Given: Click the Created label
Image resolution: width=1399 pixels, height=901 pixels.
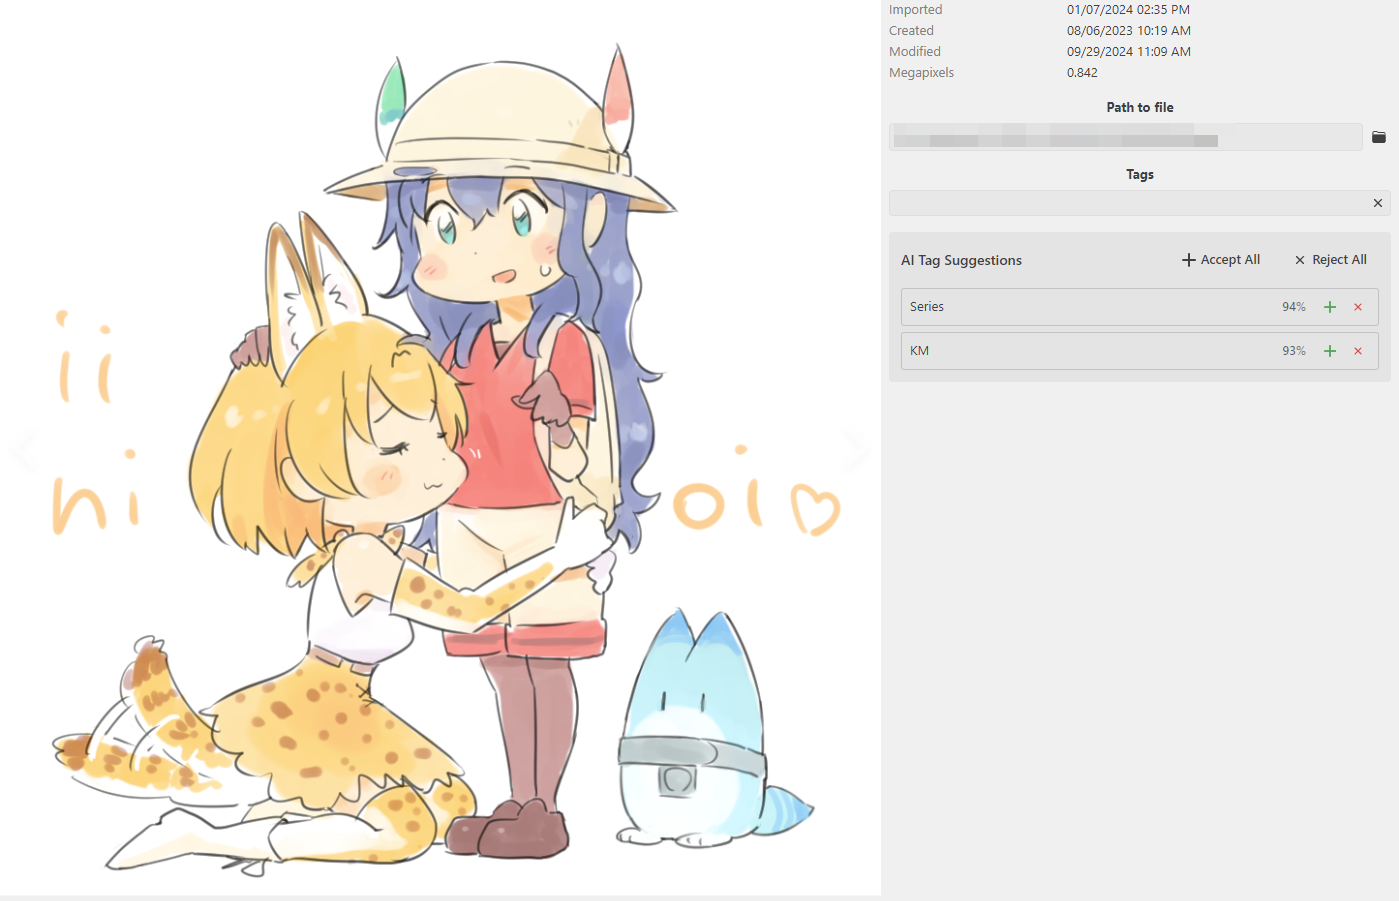Looking at the screenshot, I should point(912,31).
